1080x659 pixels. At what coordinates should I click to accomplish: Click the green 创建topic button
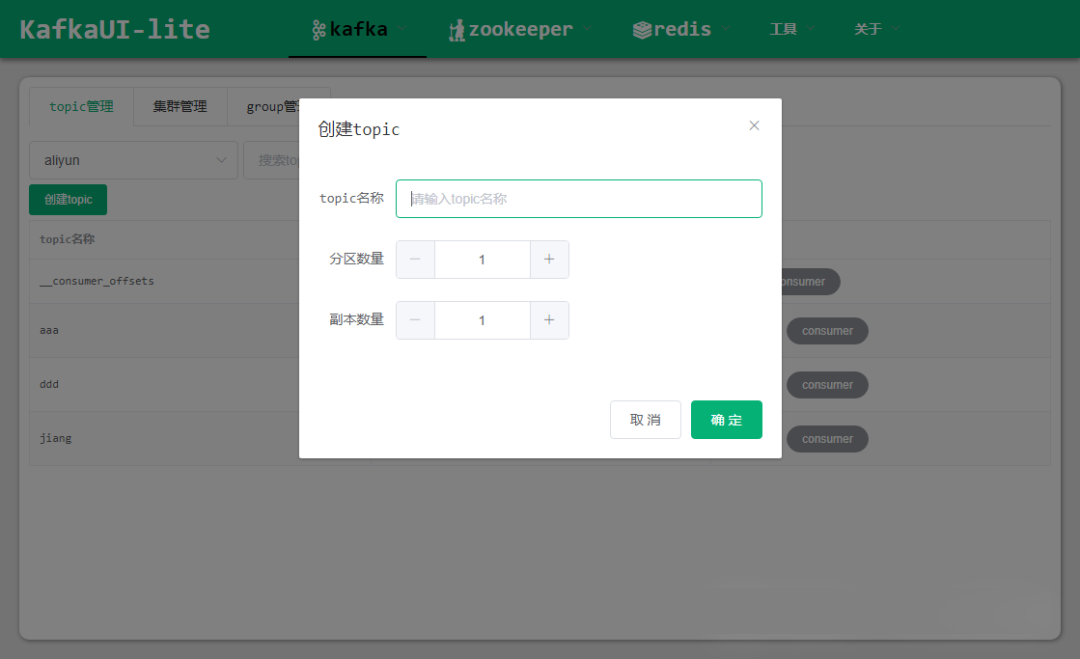point(68,200)
